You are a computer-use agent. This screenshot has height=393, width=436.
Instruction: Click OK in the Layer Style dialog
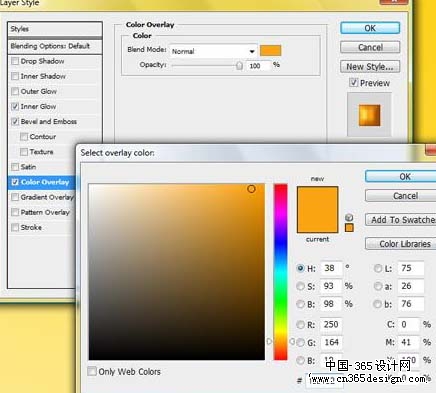[370, 28]
